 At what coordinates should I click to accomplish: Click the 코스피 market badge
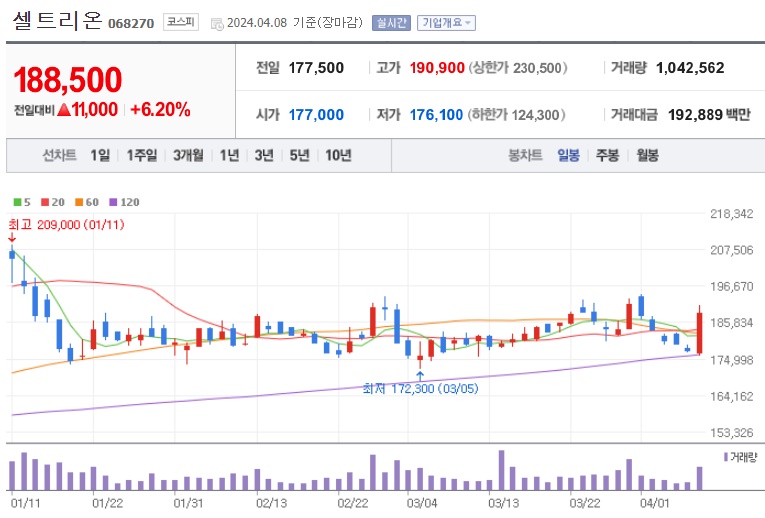(x=181, y=22)
